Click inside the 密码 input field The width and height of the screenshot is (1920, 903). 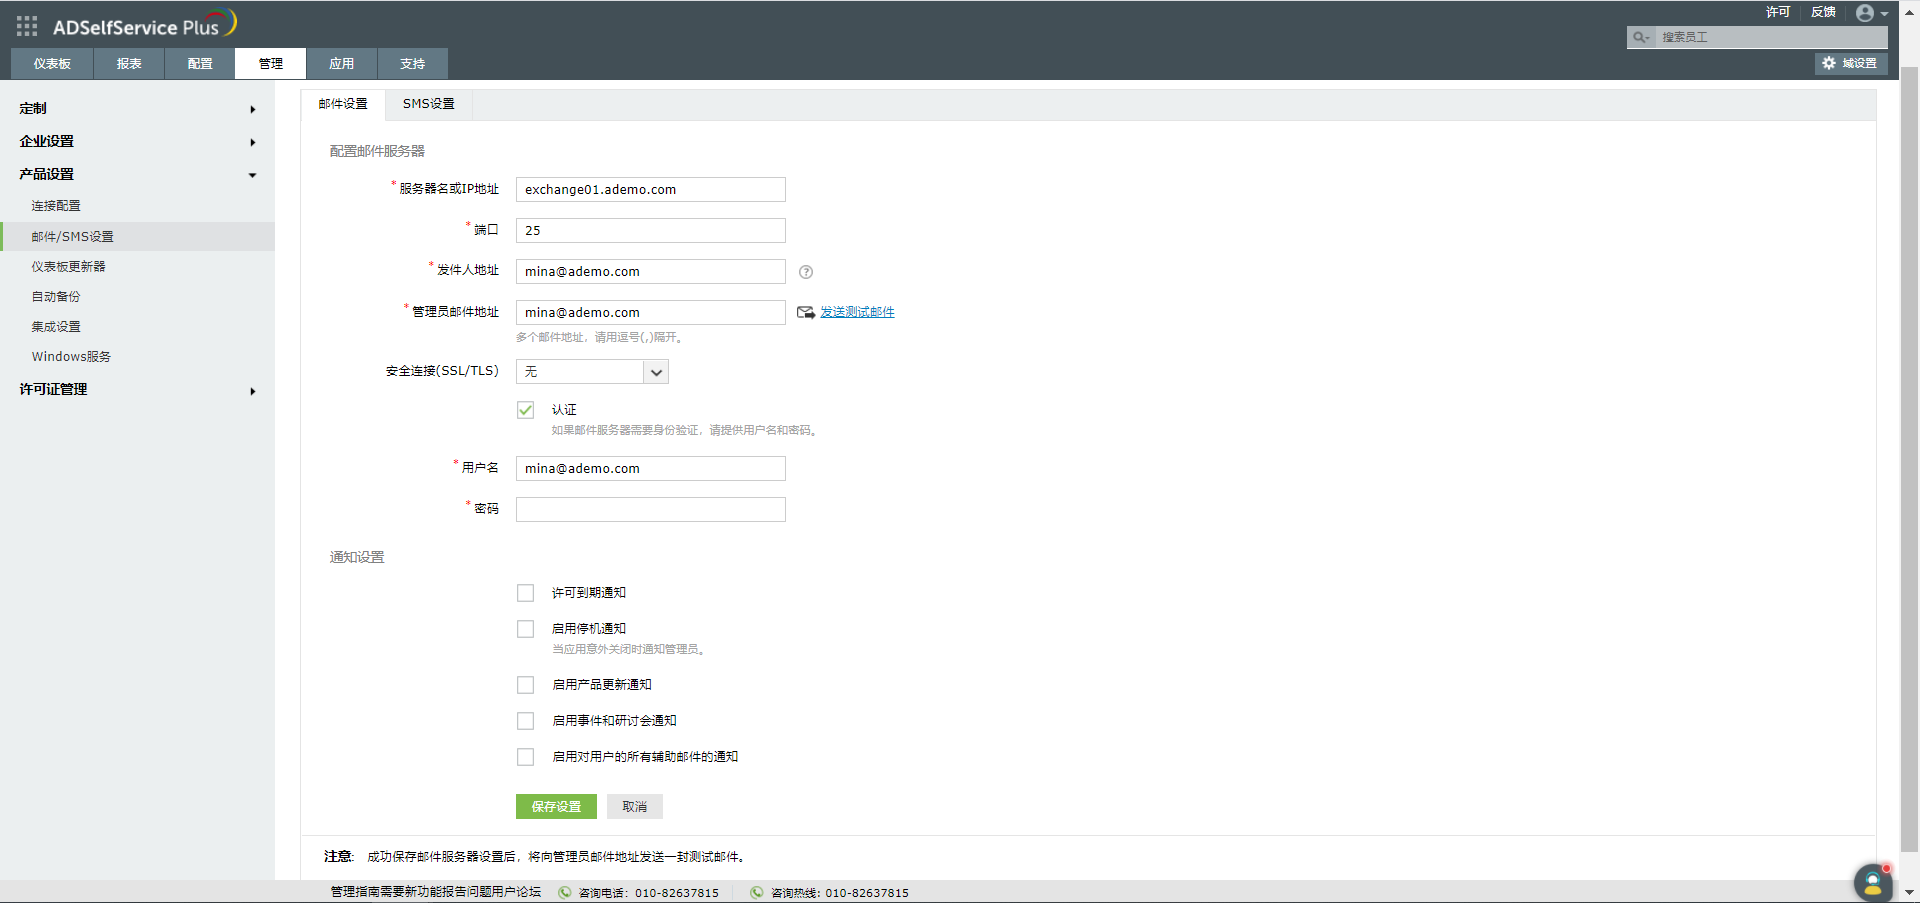pyautogui.click(x=650, y=509)
